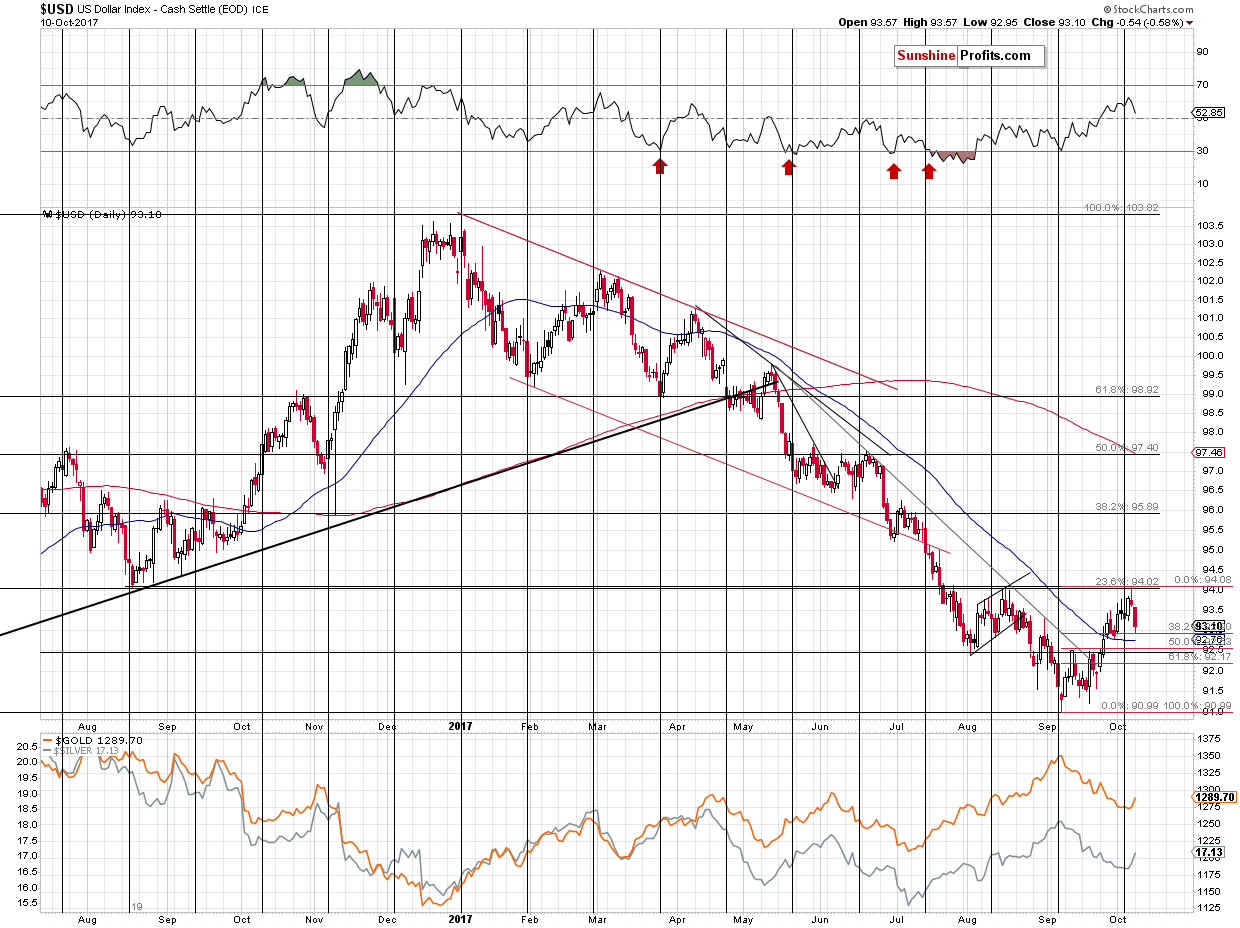The width and height of the screenshot is (1240, 928).
Task: Select the Low 92.95 value in the header
Action: click(x=993, y=22)
